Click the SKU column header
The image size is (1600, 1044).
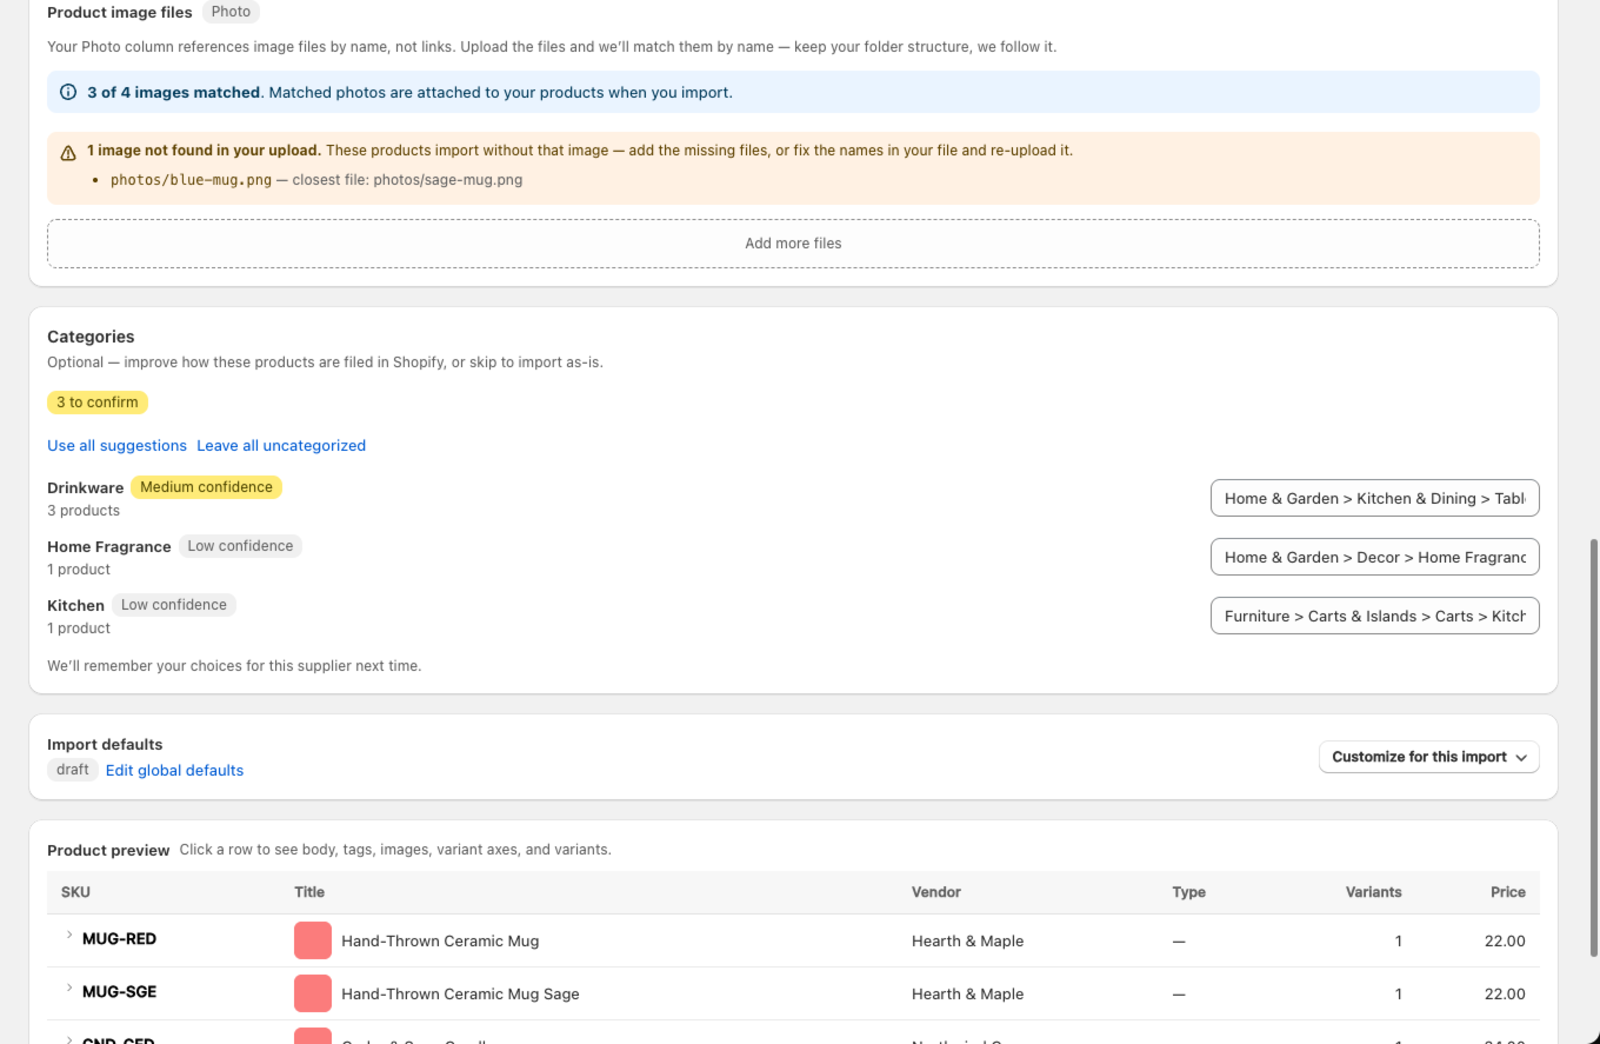(76, 892)
